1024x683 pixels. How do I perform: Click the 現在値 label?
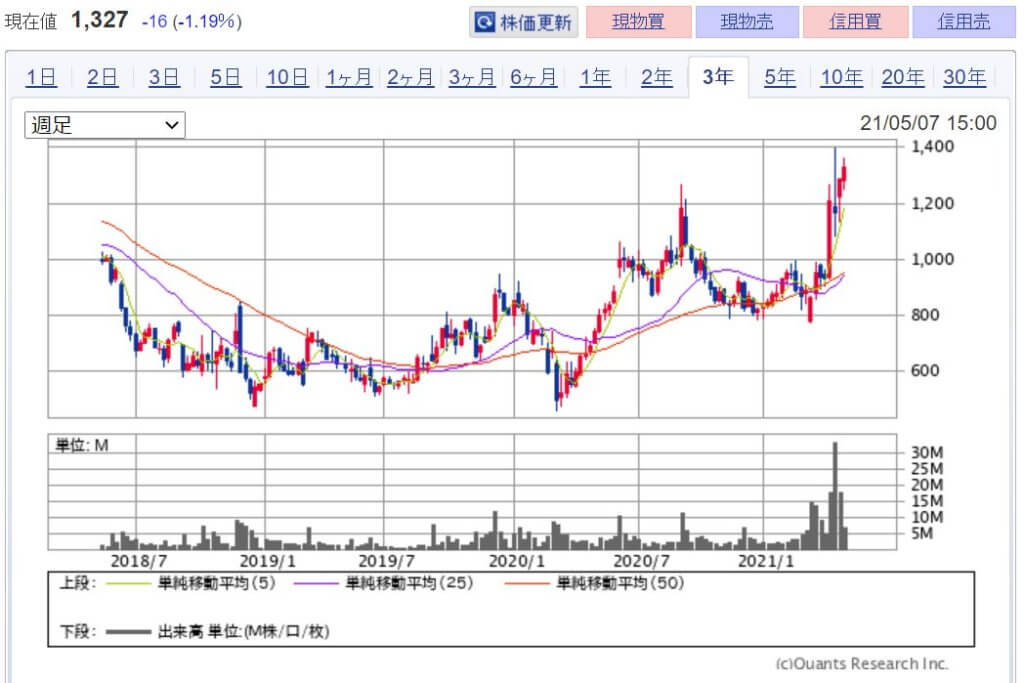point(31,22)
